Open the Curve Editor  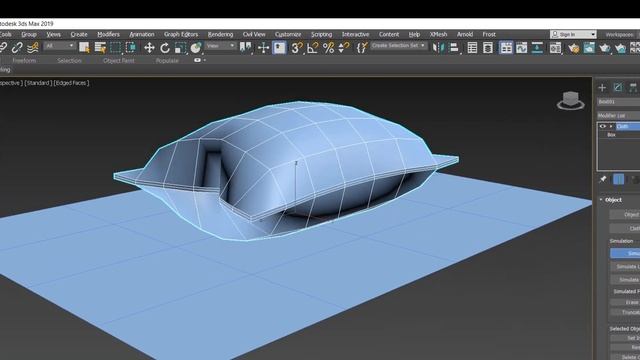pyautogui.click(x=522, y=48)
